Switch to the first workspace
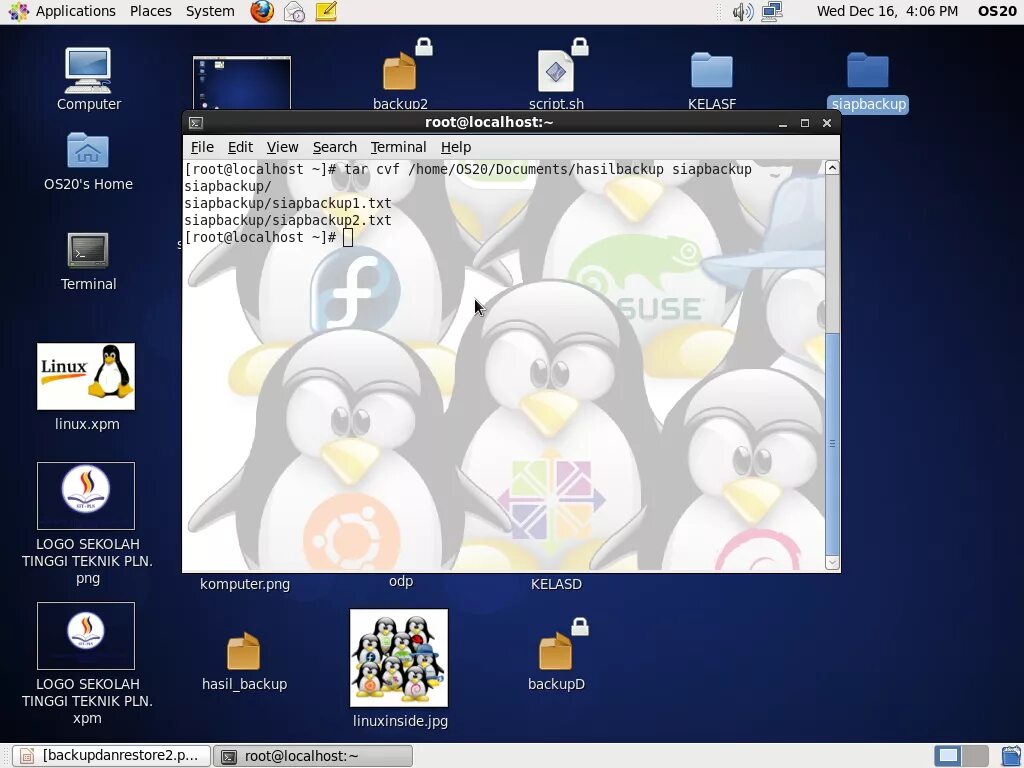This screenshot has width=1024, height=768. tap(948, 756)
